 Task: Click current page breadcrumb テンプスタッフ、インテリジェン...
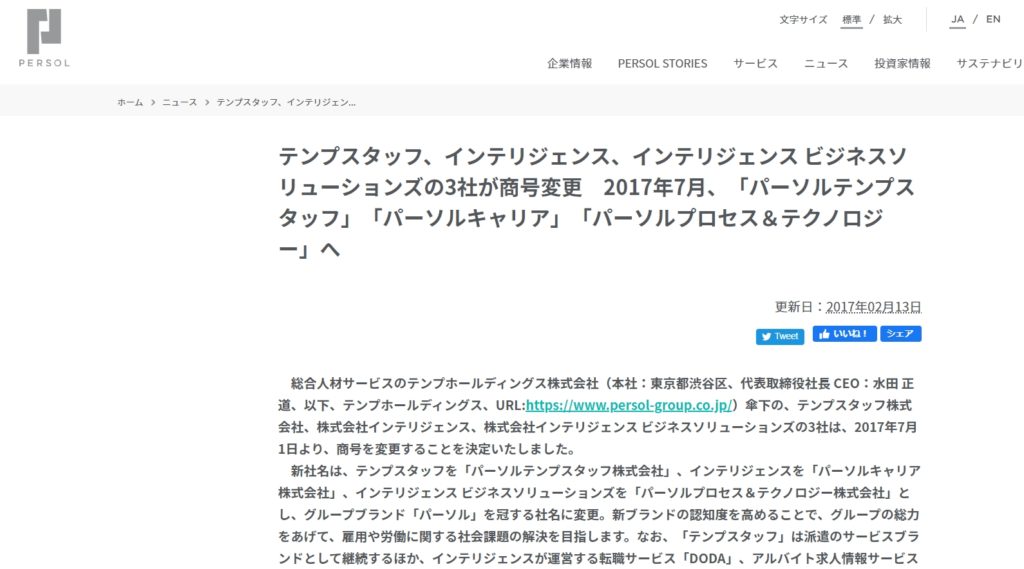(x=286, y=102)
